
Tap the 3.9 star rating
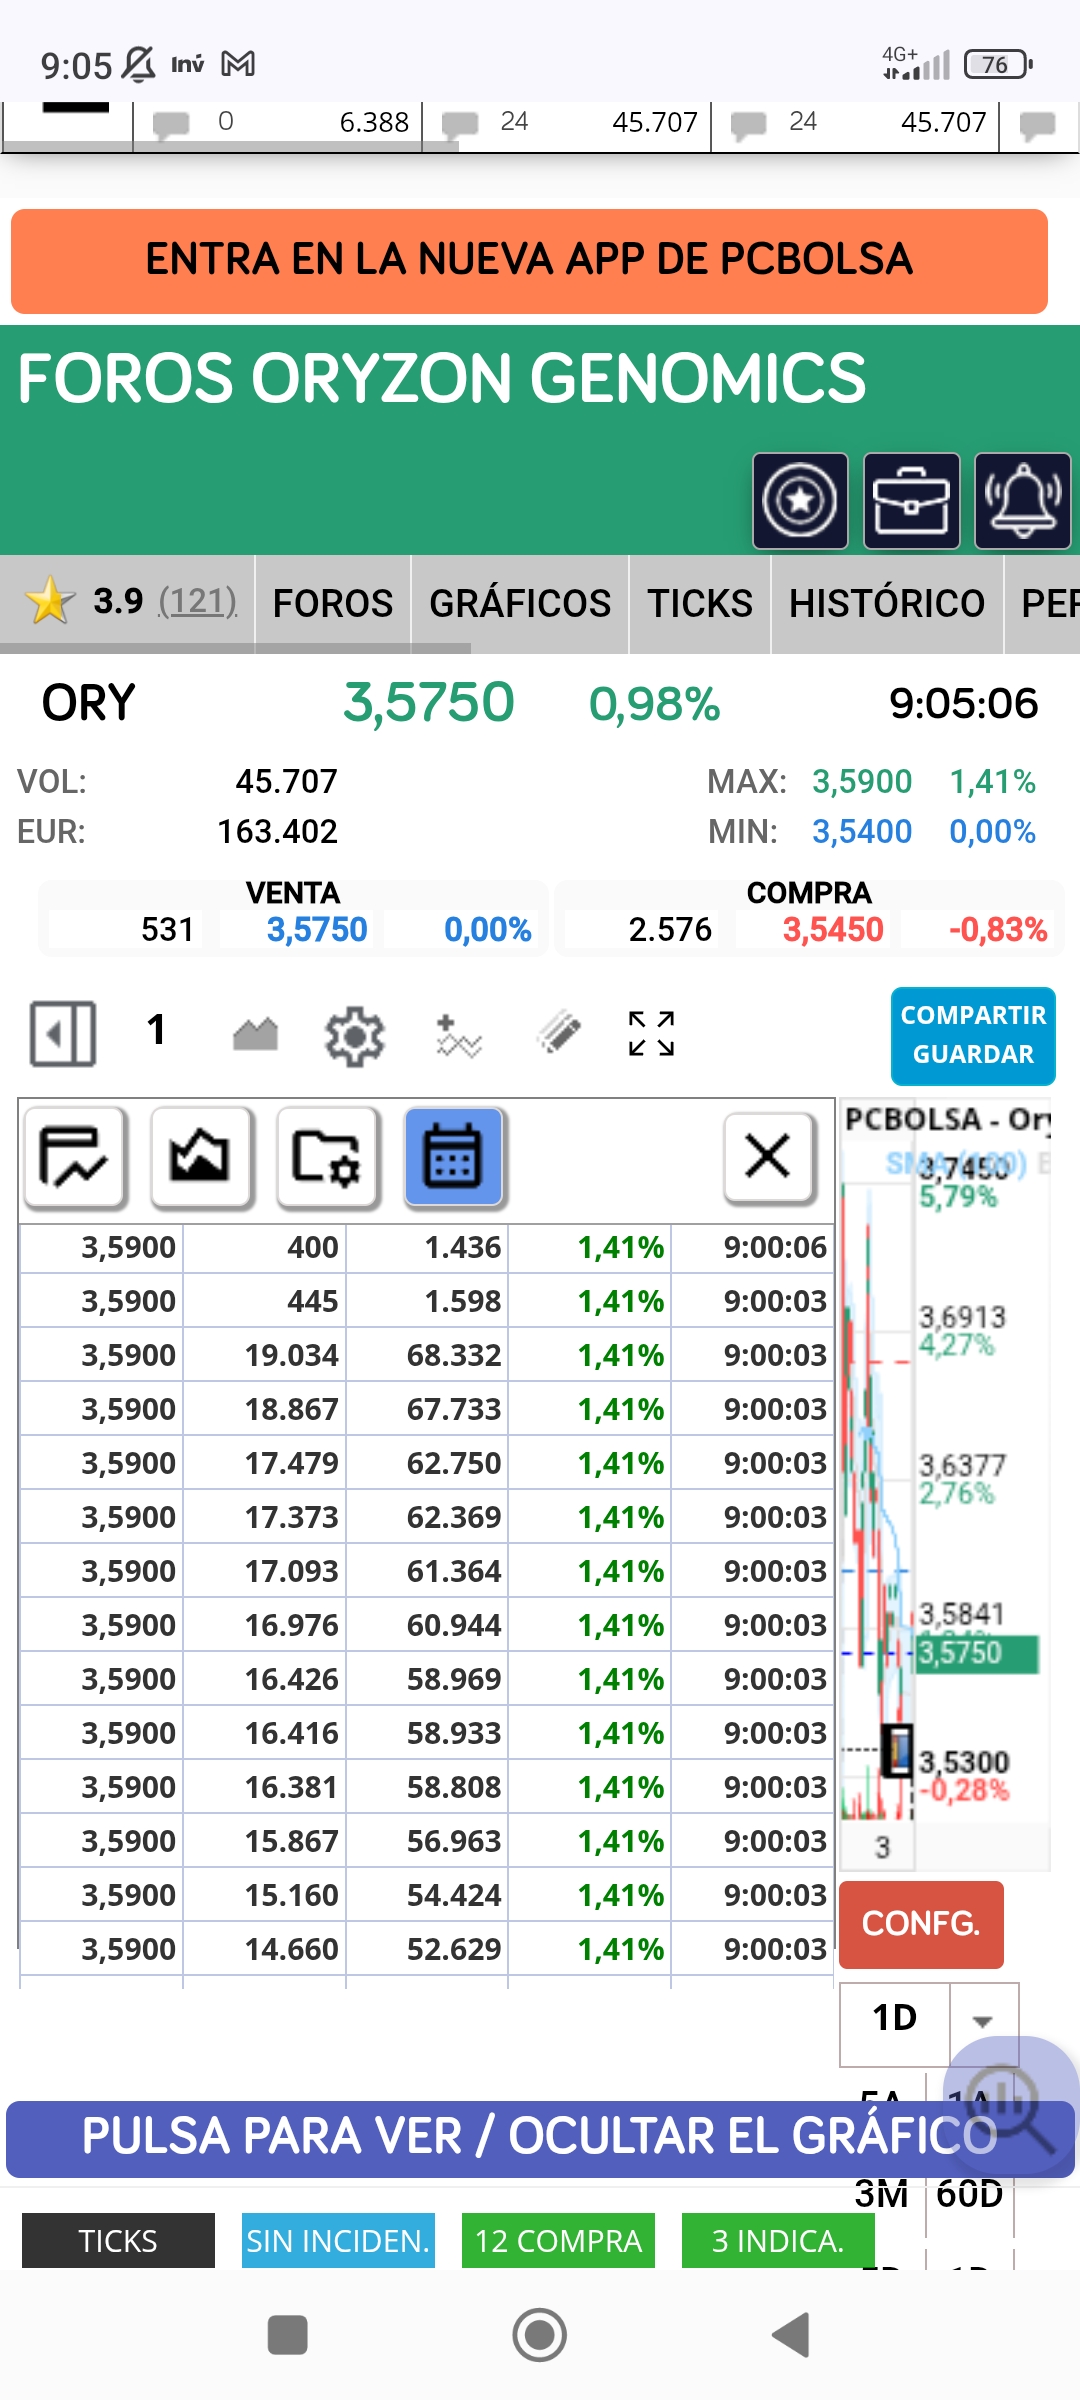tap(130, 602)
